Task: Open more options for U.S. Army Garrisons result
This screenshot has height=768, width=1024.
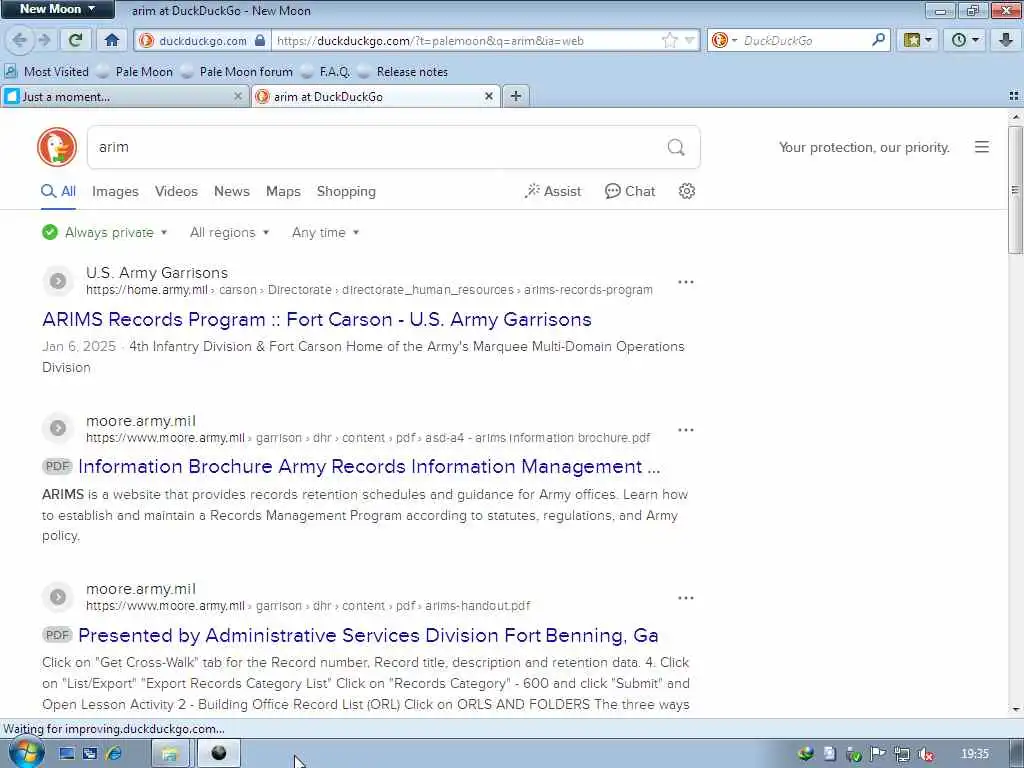Action: (x=686, y=282)
